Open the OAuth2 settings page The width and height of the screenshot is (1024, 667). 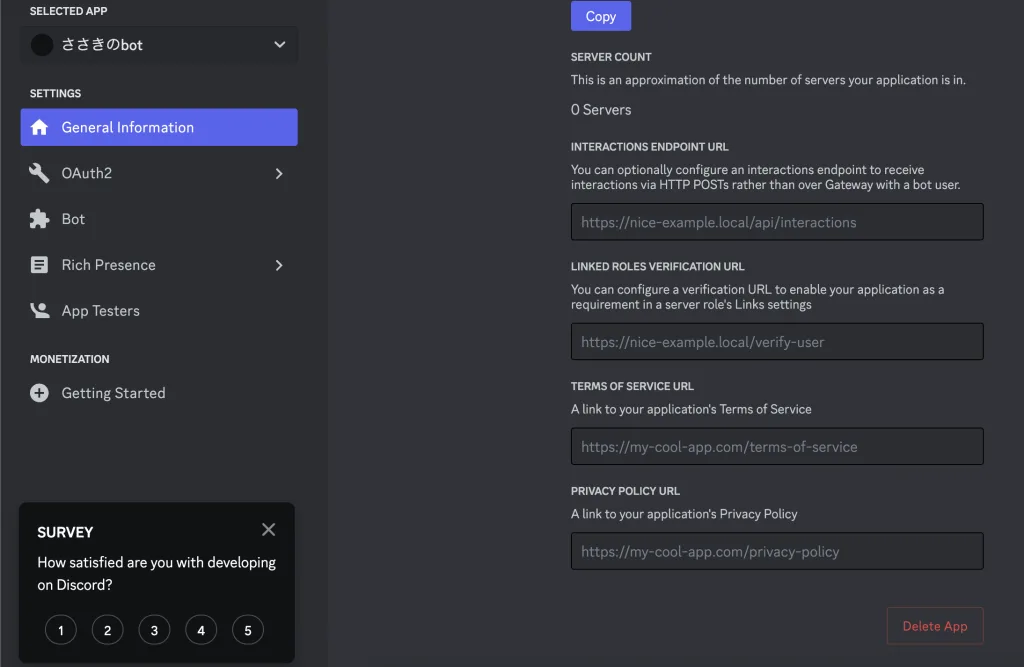[159, 173]
